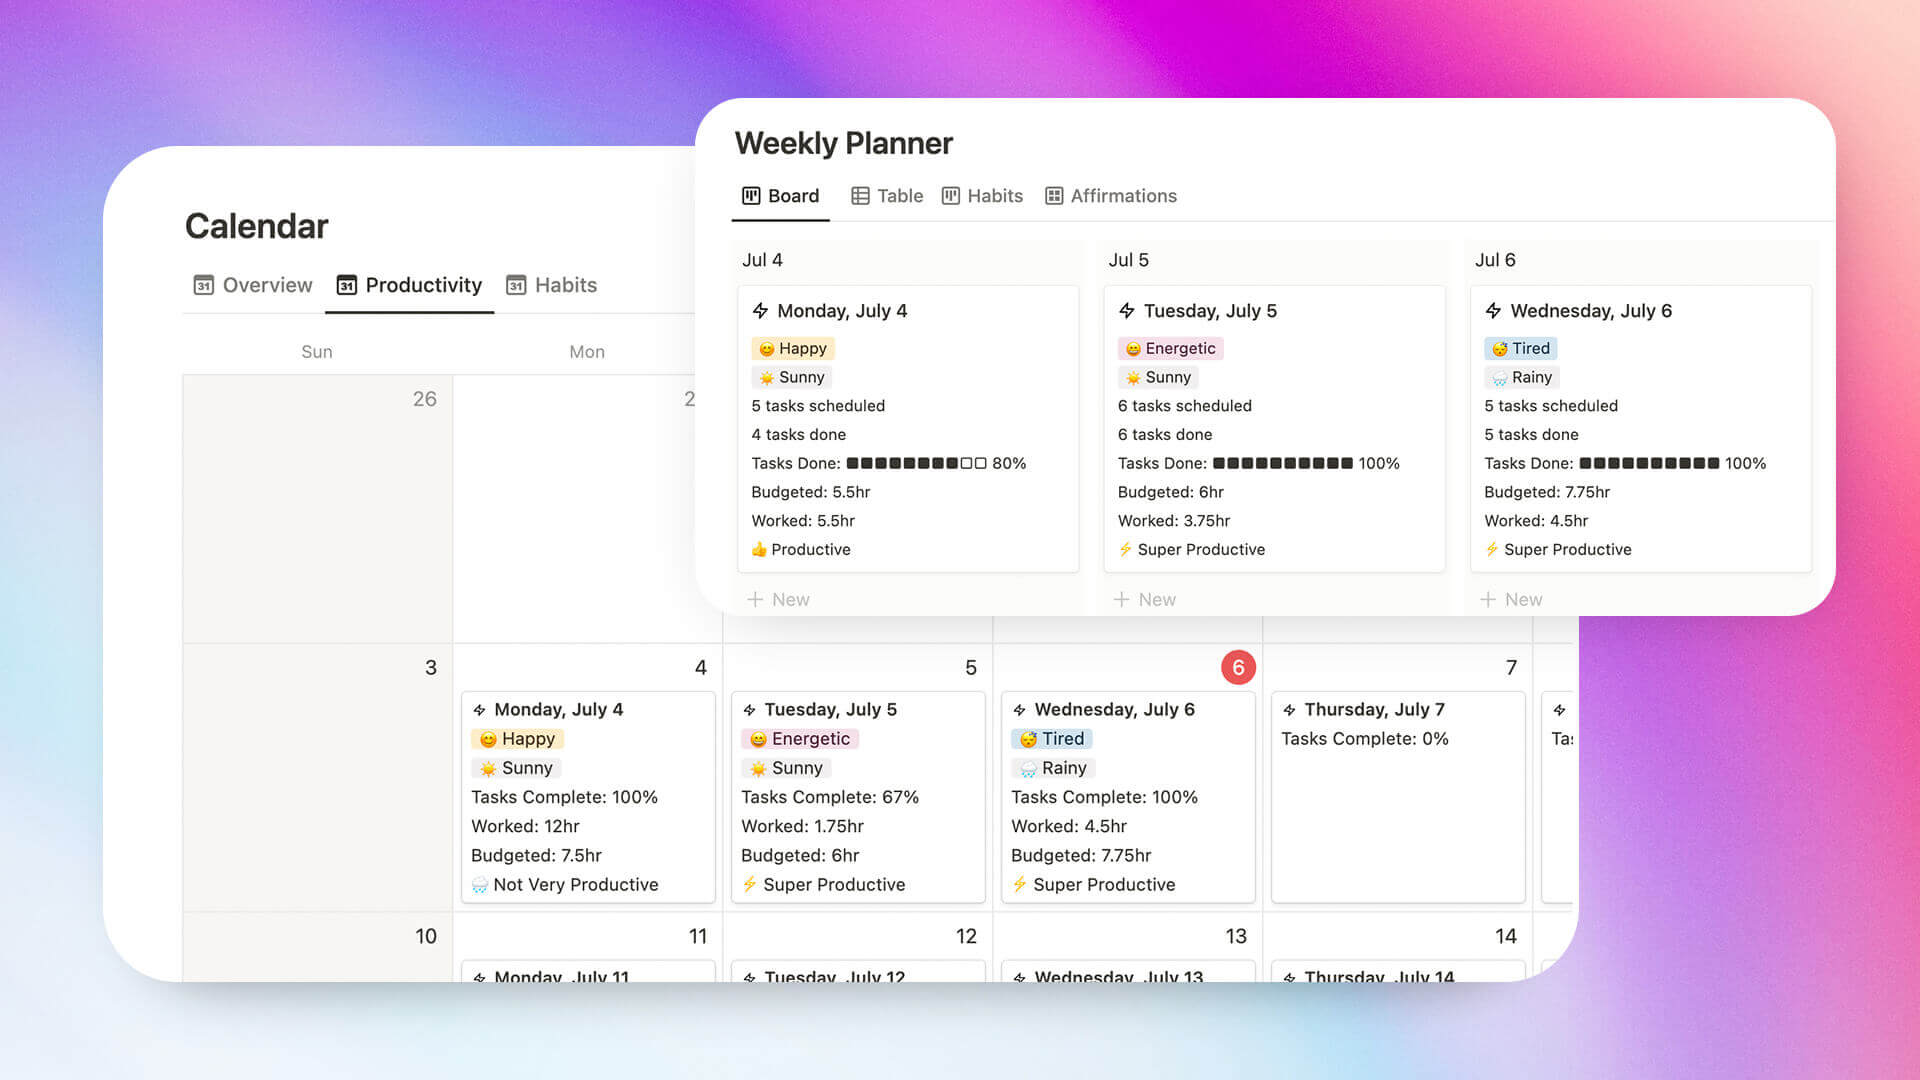Click the red notification badge on Wednesday July 6 calendar

(1238, 667)
